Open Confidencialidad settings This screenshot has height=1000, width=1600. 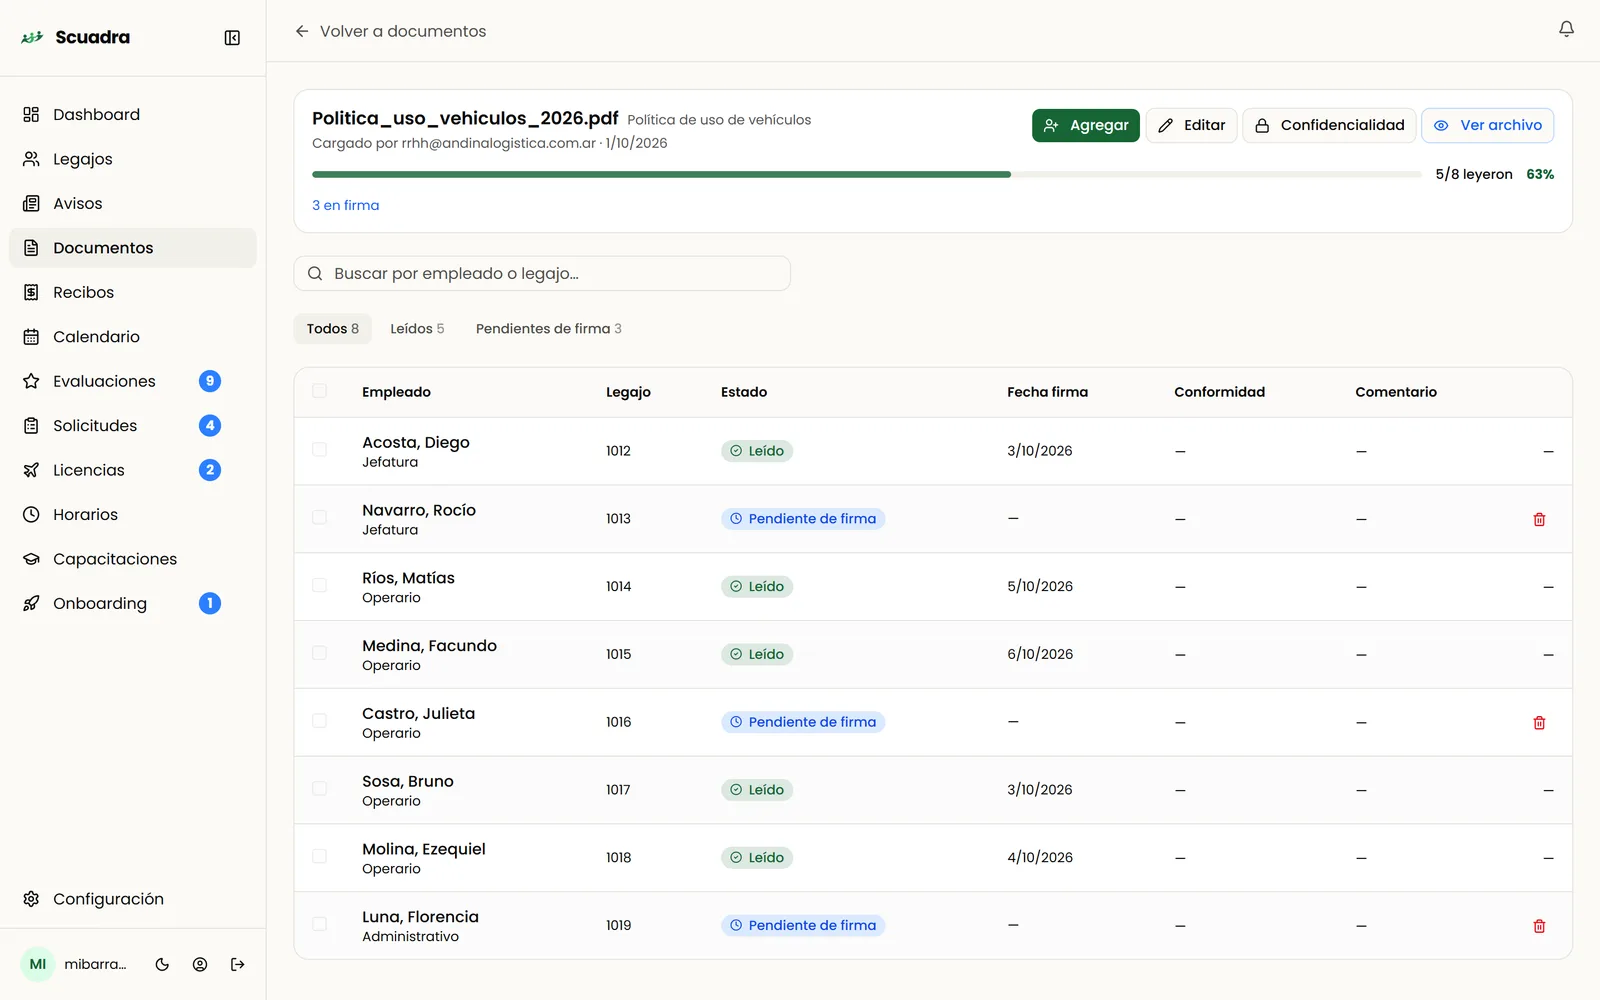point(1329,125)
